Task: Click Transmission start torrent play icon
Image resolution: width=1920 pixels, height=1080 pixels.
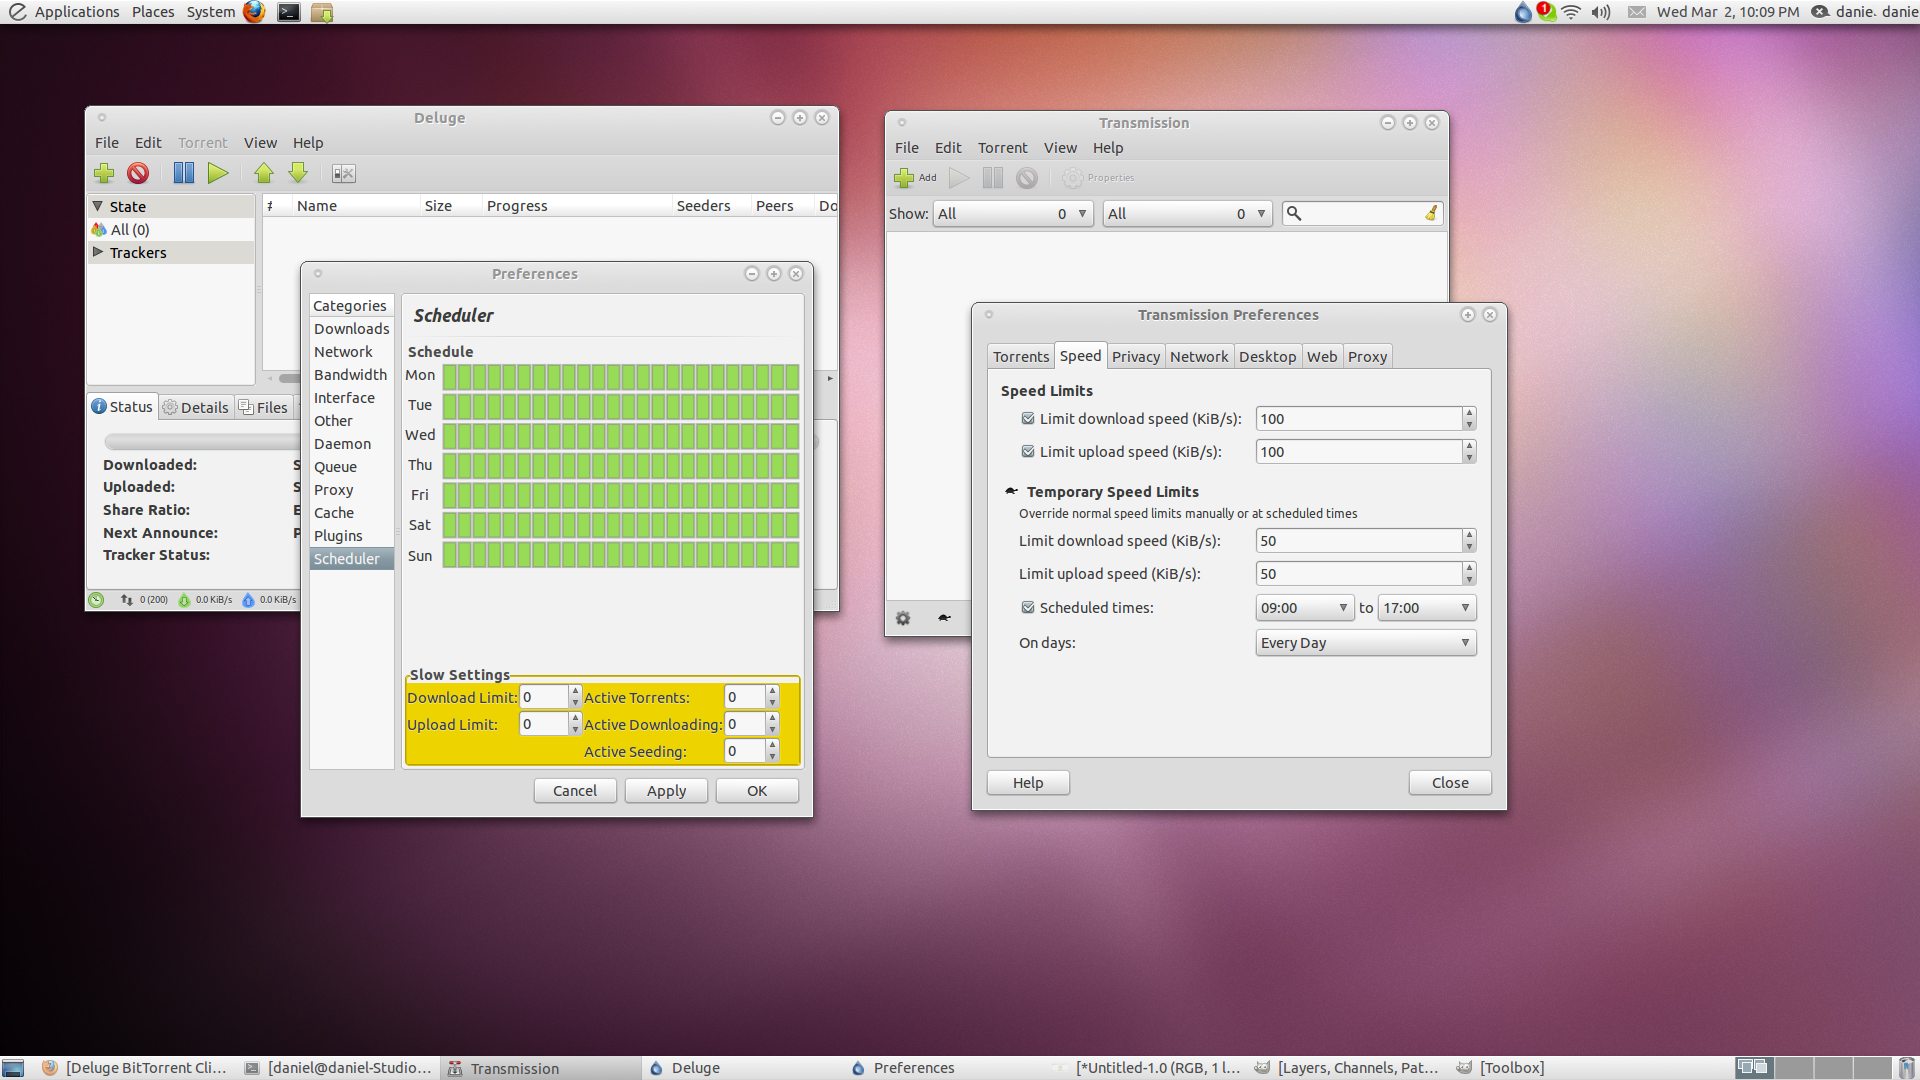Action: coord(959,178)
